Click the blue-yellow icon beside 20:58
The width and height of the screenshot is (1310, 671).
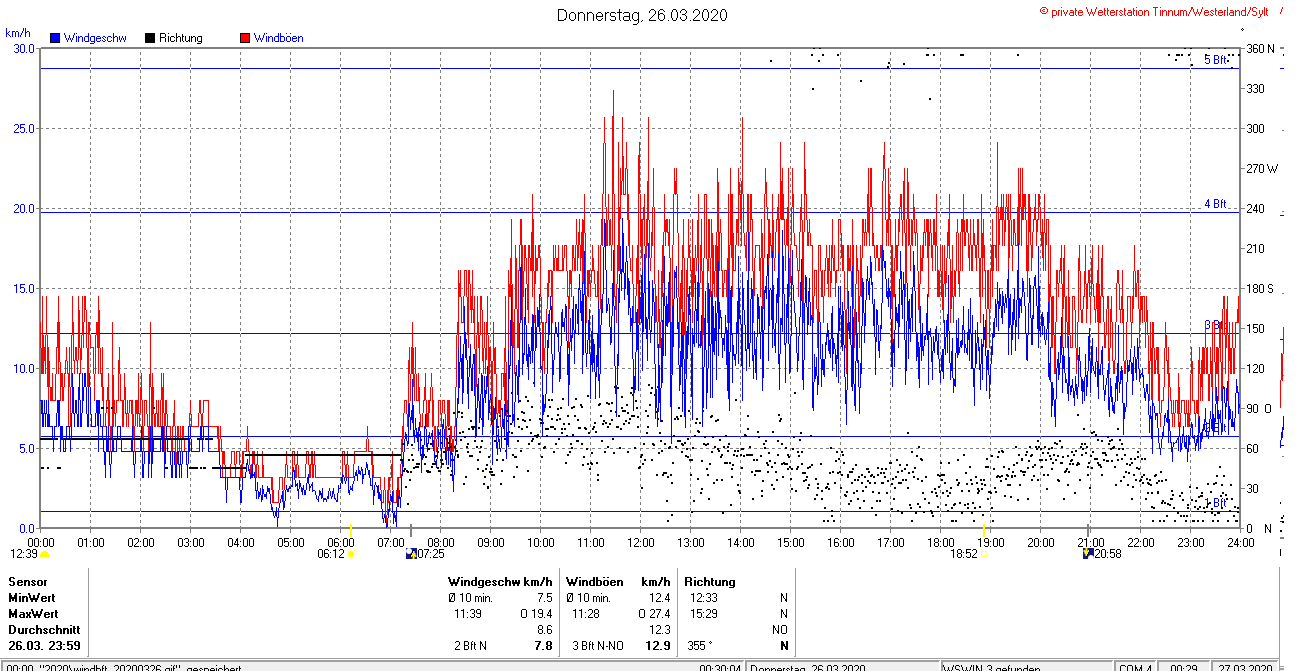click(1088, 553)
